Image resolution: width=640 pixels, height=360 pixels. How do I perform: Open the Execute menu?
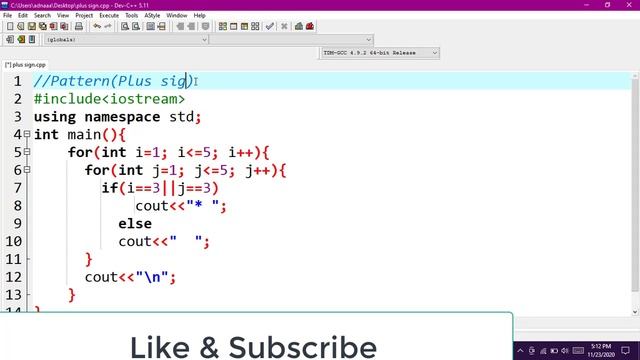[109, 16]
